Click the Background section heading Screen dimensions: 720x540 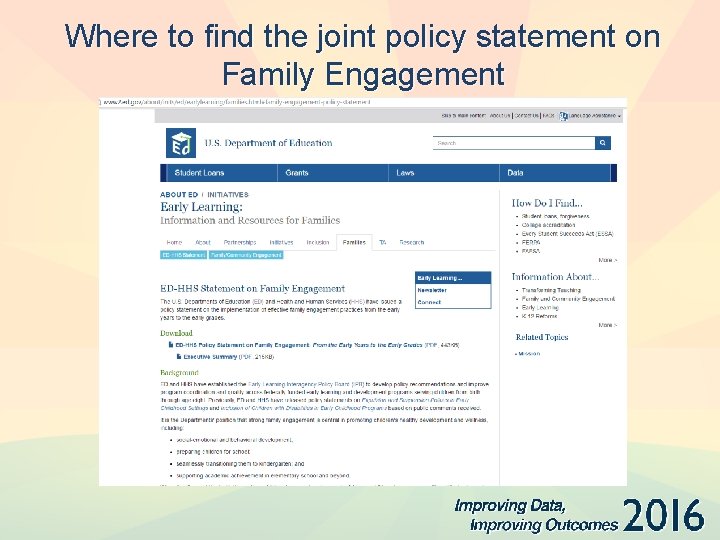180,373
